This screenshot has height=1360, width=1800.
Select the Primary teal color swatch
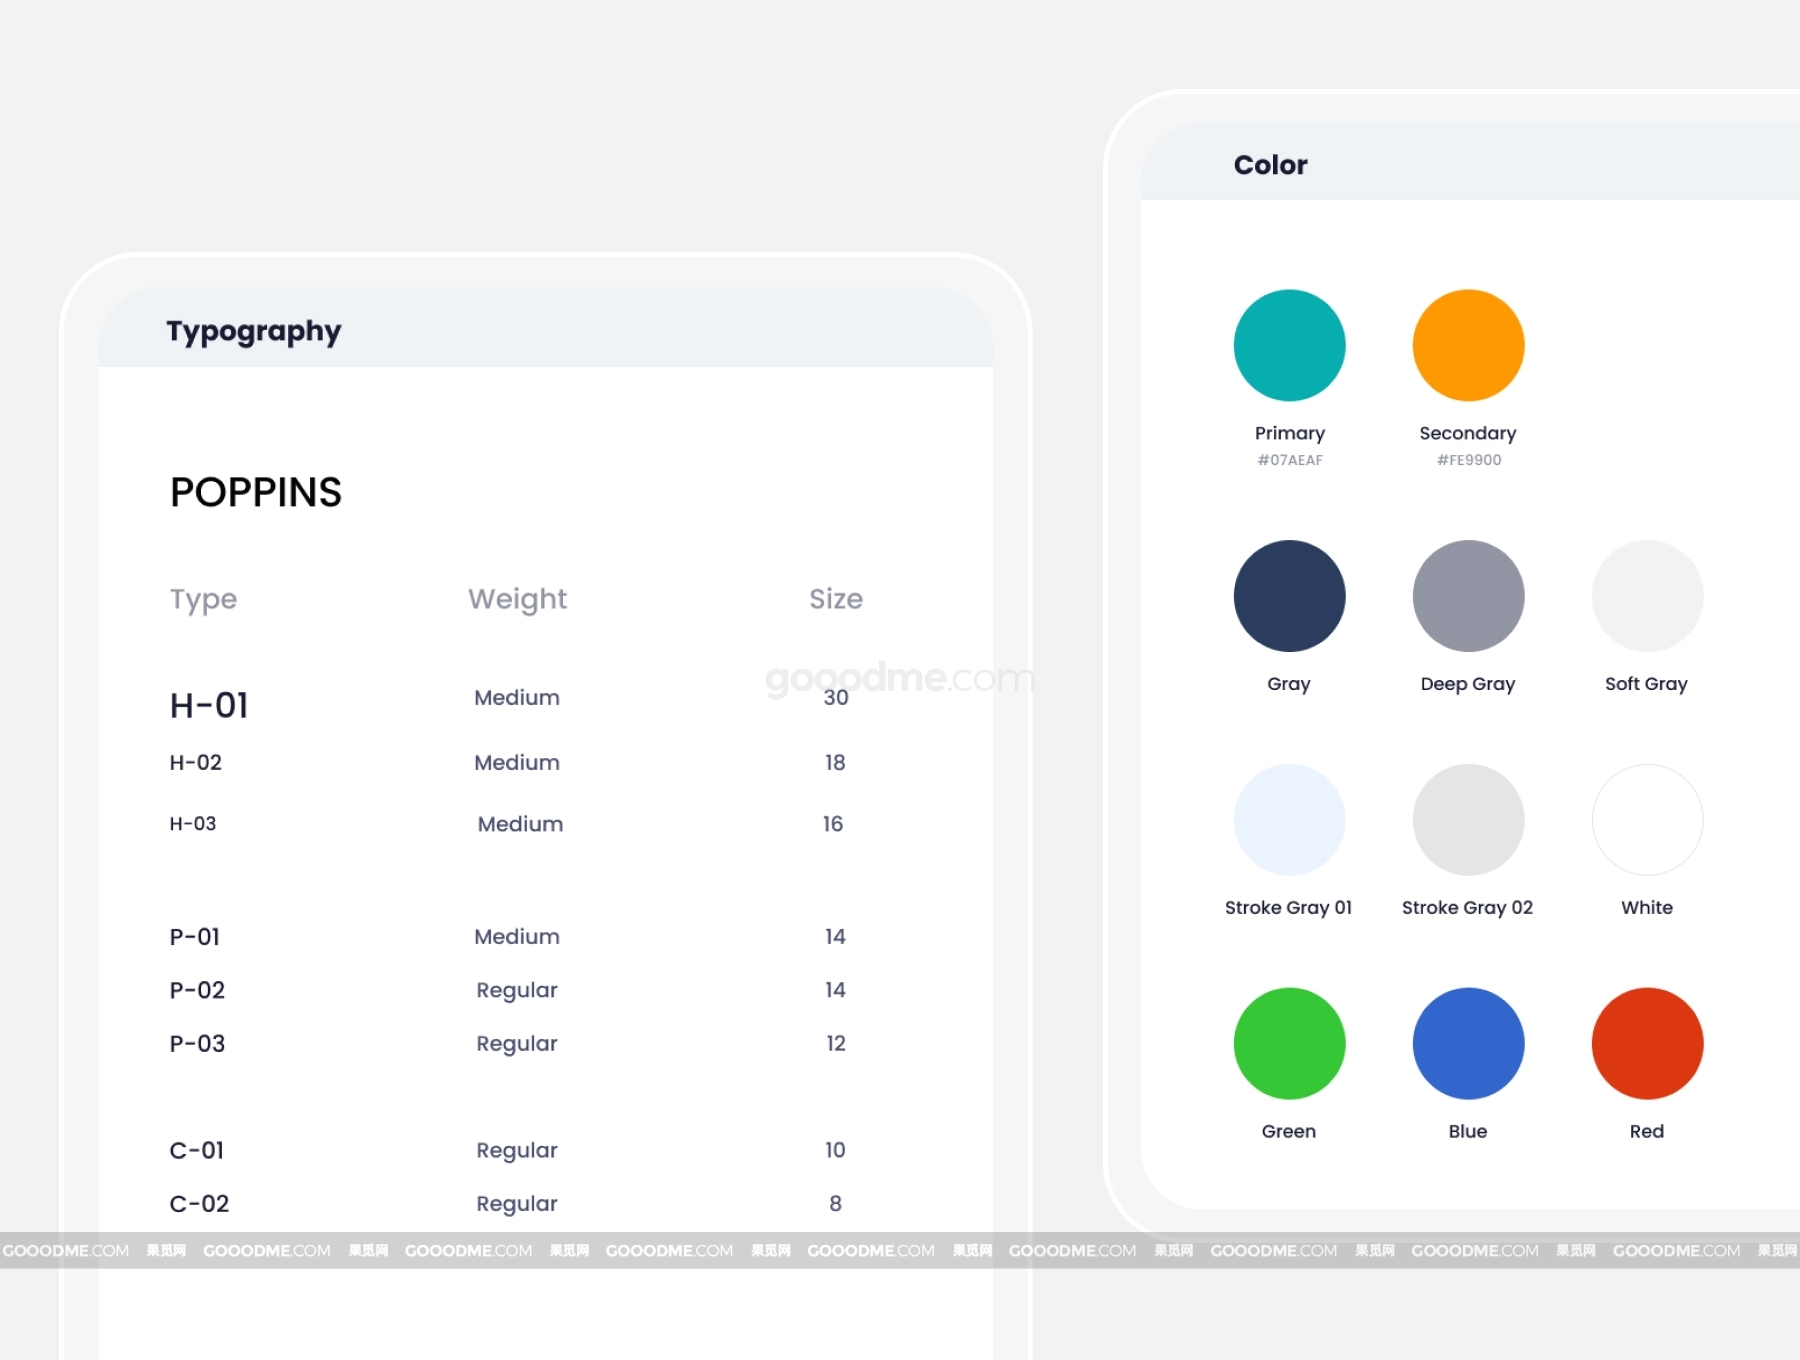tap(1289, 345)
